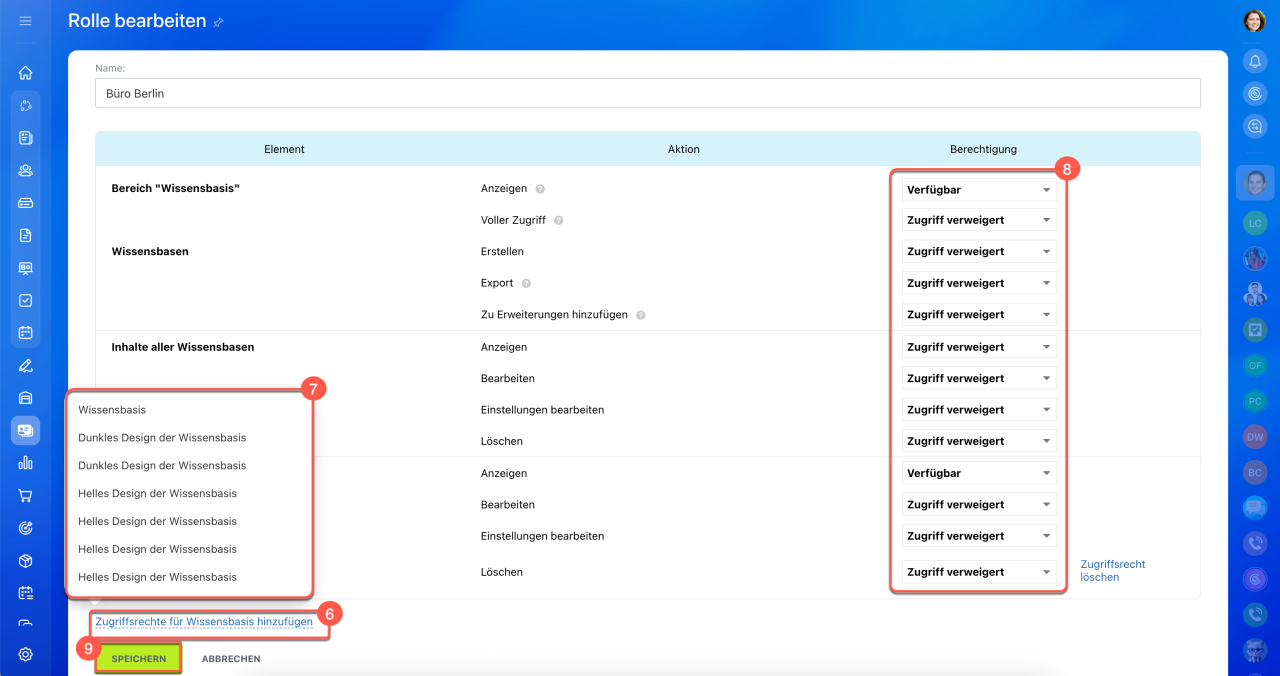Open the BC contact avatar
Viewport: 1280px width, 676px height.
point(1255,472)
